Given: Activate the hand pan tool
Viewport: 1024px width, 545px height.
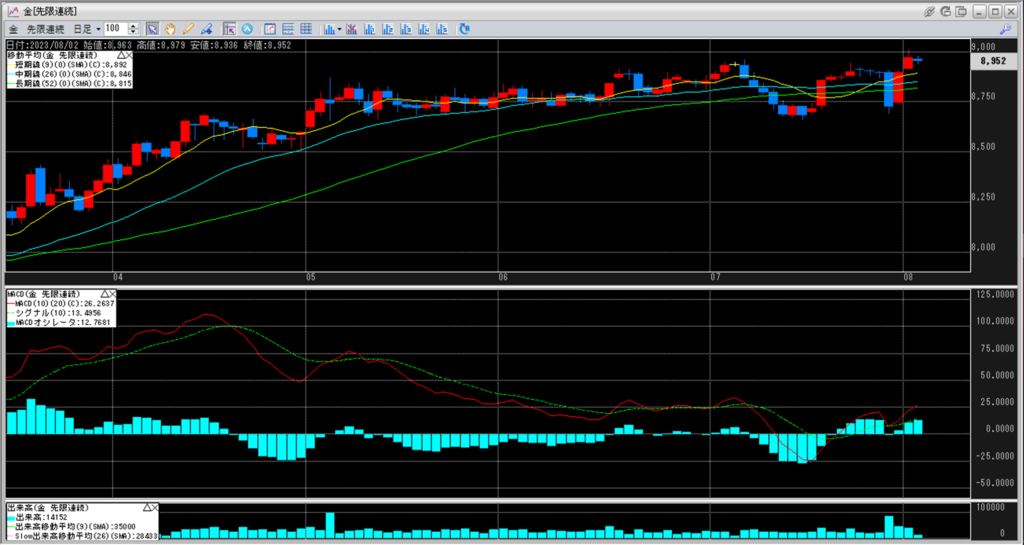Looking at the screenshot, I should [170, 29].
